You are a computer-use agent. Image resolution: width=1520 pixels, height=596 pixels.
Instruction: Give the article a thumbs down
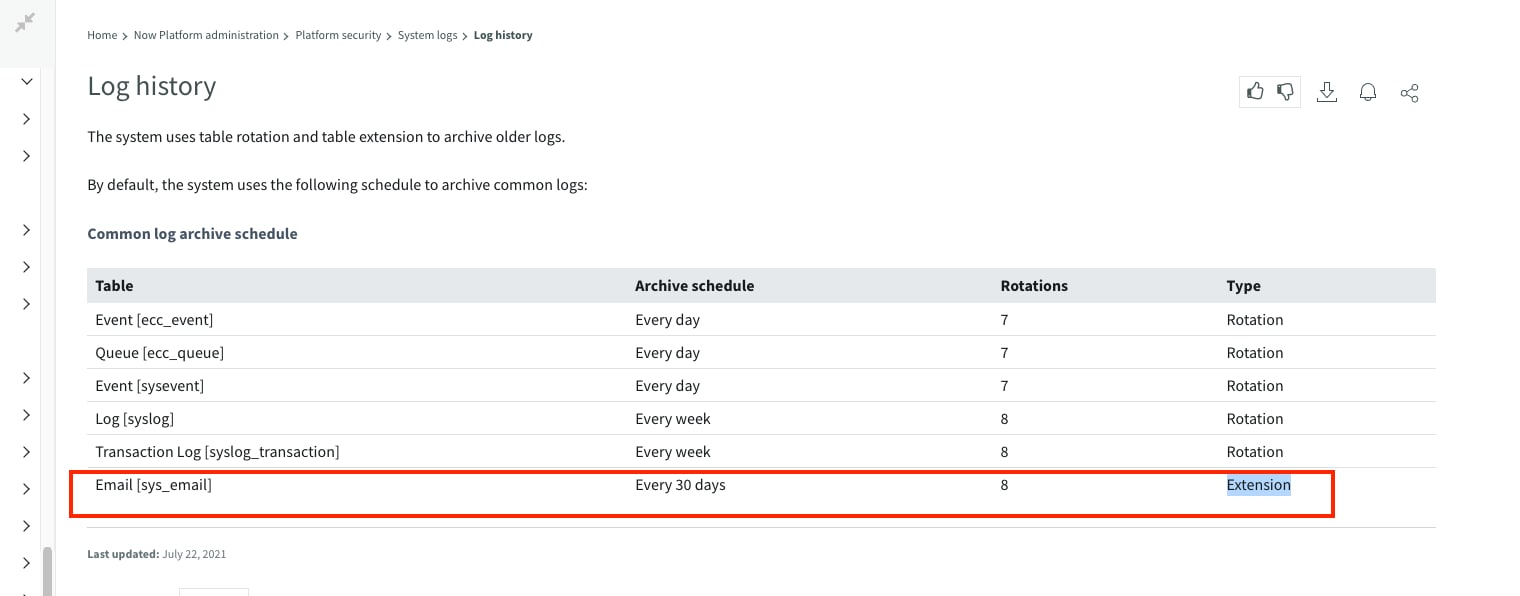[x=1285, y=92]
